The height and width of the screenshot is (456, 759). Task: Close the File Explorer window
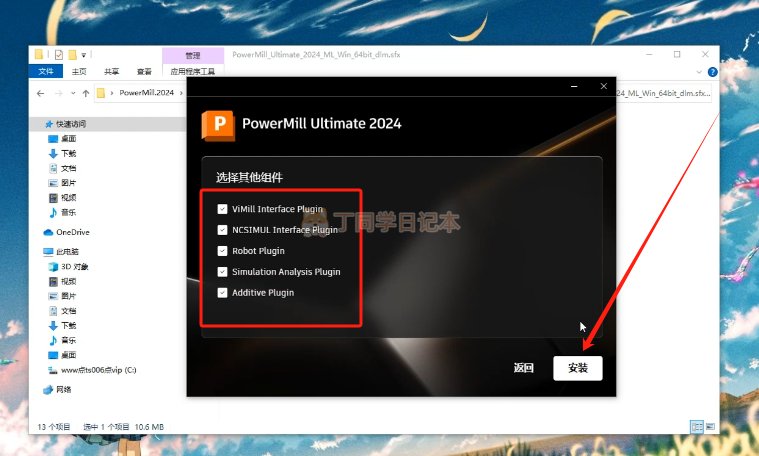pyautogui.click(x=705, y=54)
